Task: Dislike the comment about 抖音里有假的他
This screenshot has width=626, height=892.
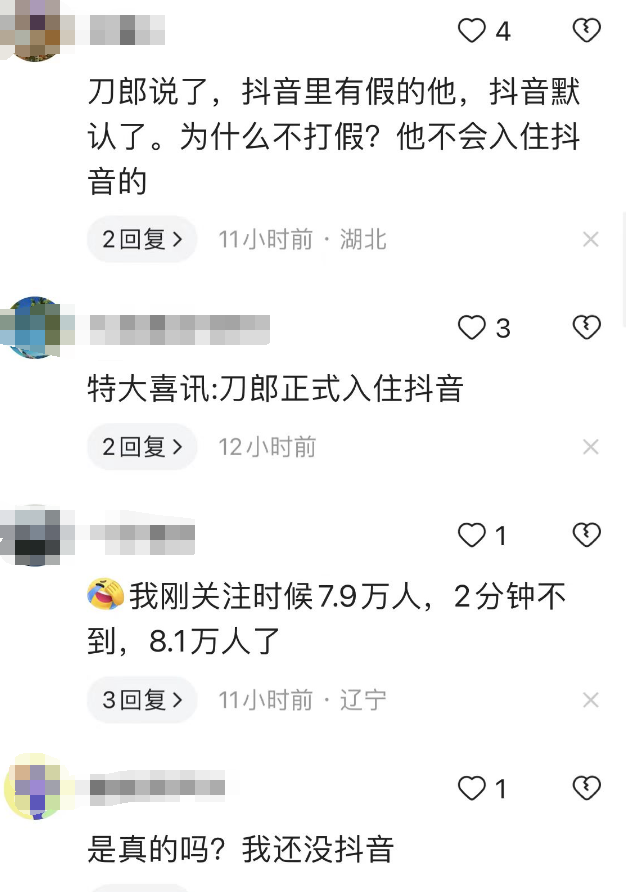Action: tap(586, 31)
